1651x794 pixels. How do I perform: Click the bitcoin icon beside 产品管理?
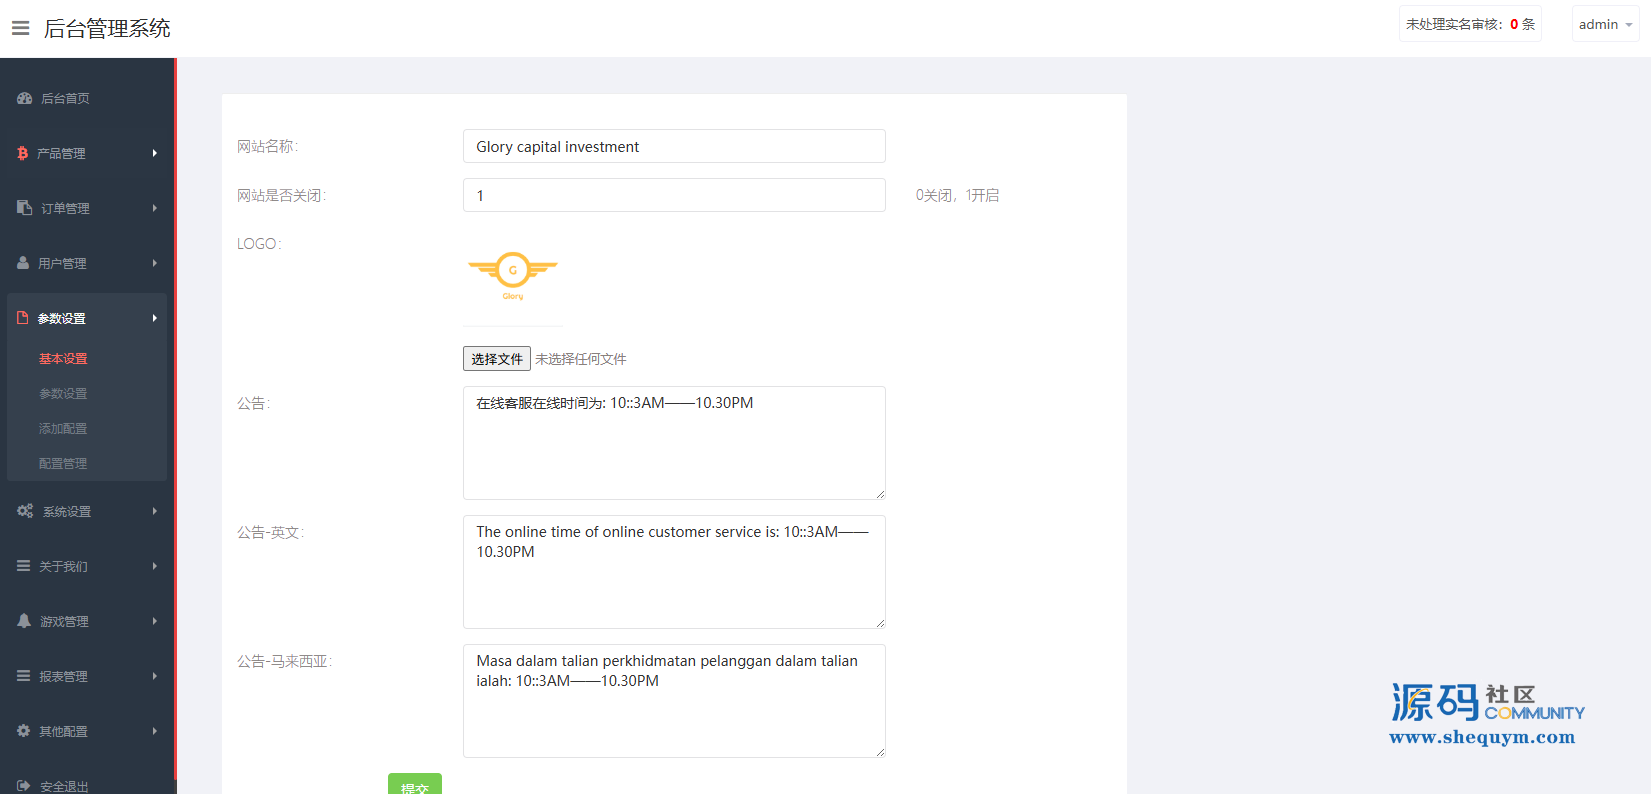[22, 153]
